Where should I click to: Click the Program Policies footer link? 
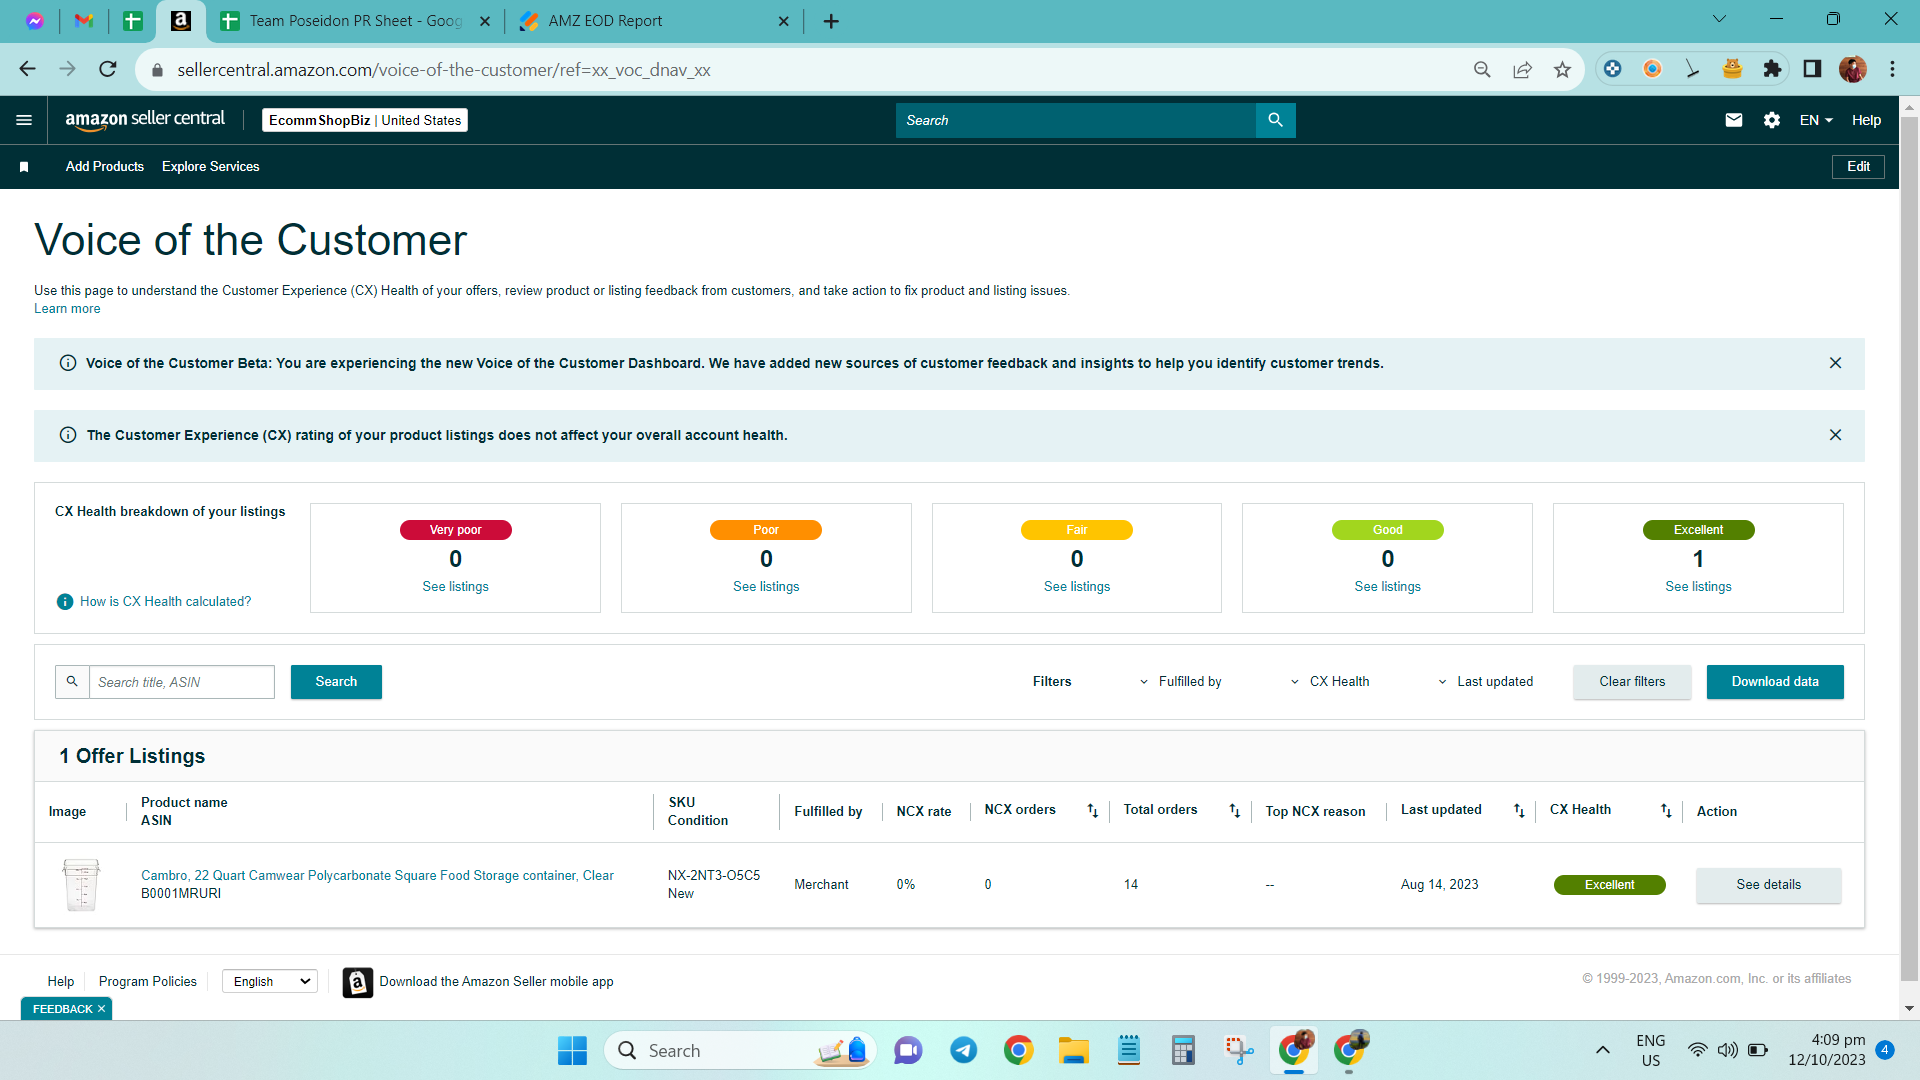(148, 982)
